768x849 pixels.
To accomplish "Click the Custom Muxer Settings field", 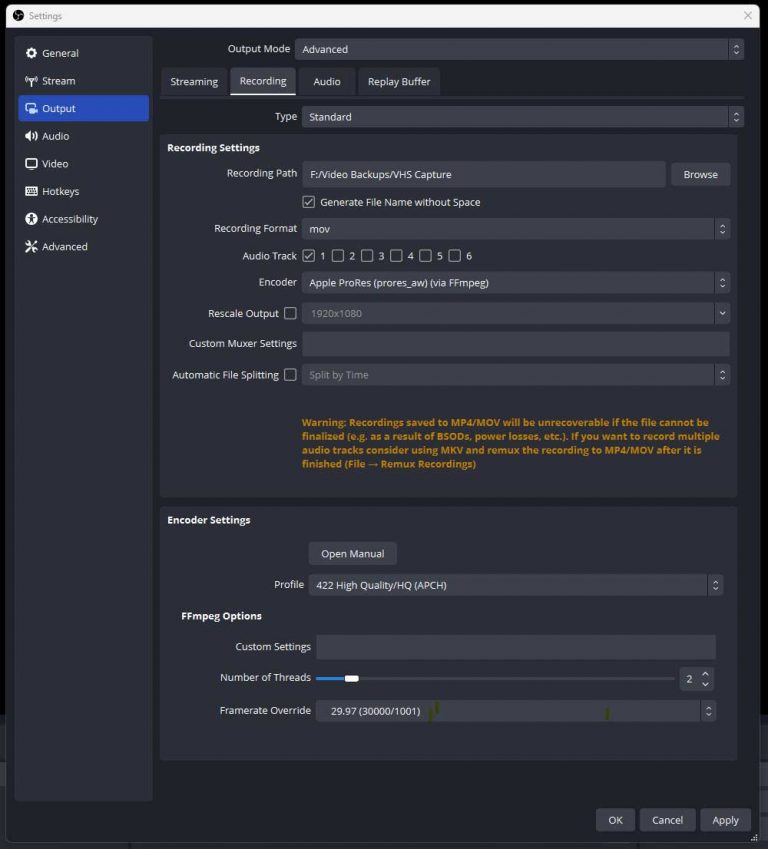I will (x=515, y=344).
